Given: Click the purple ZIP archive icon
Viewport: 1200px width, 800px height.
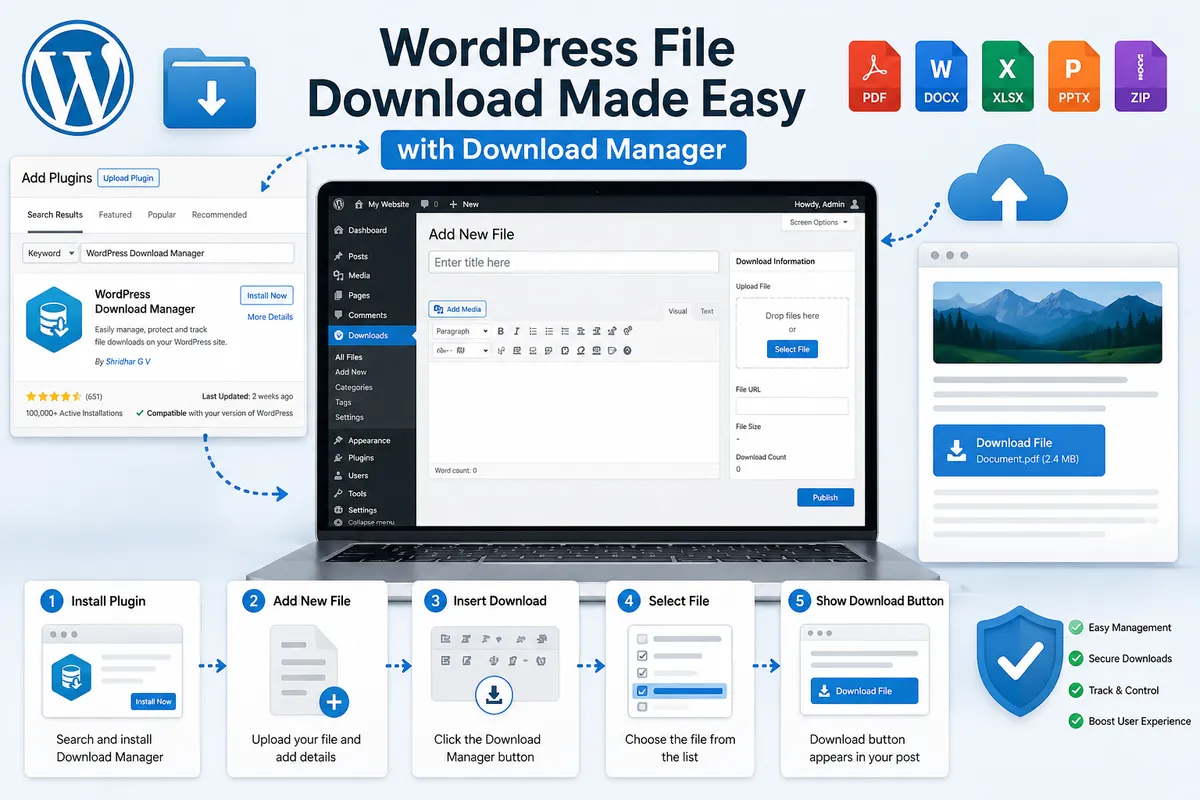Looking at the screenshot, I should [1139, 76].
